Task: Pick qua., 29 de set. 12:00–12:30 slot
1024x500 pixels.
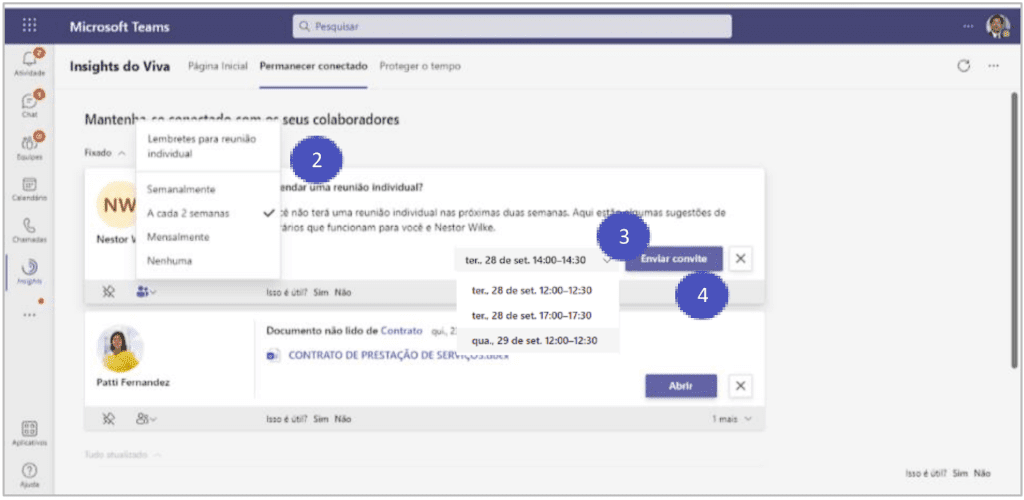Action: 537,340
